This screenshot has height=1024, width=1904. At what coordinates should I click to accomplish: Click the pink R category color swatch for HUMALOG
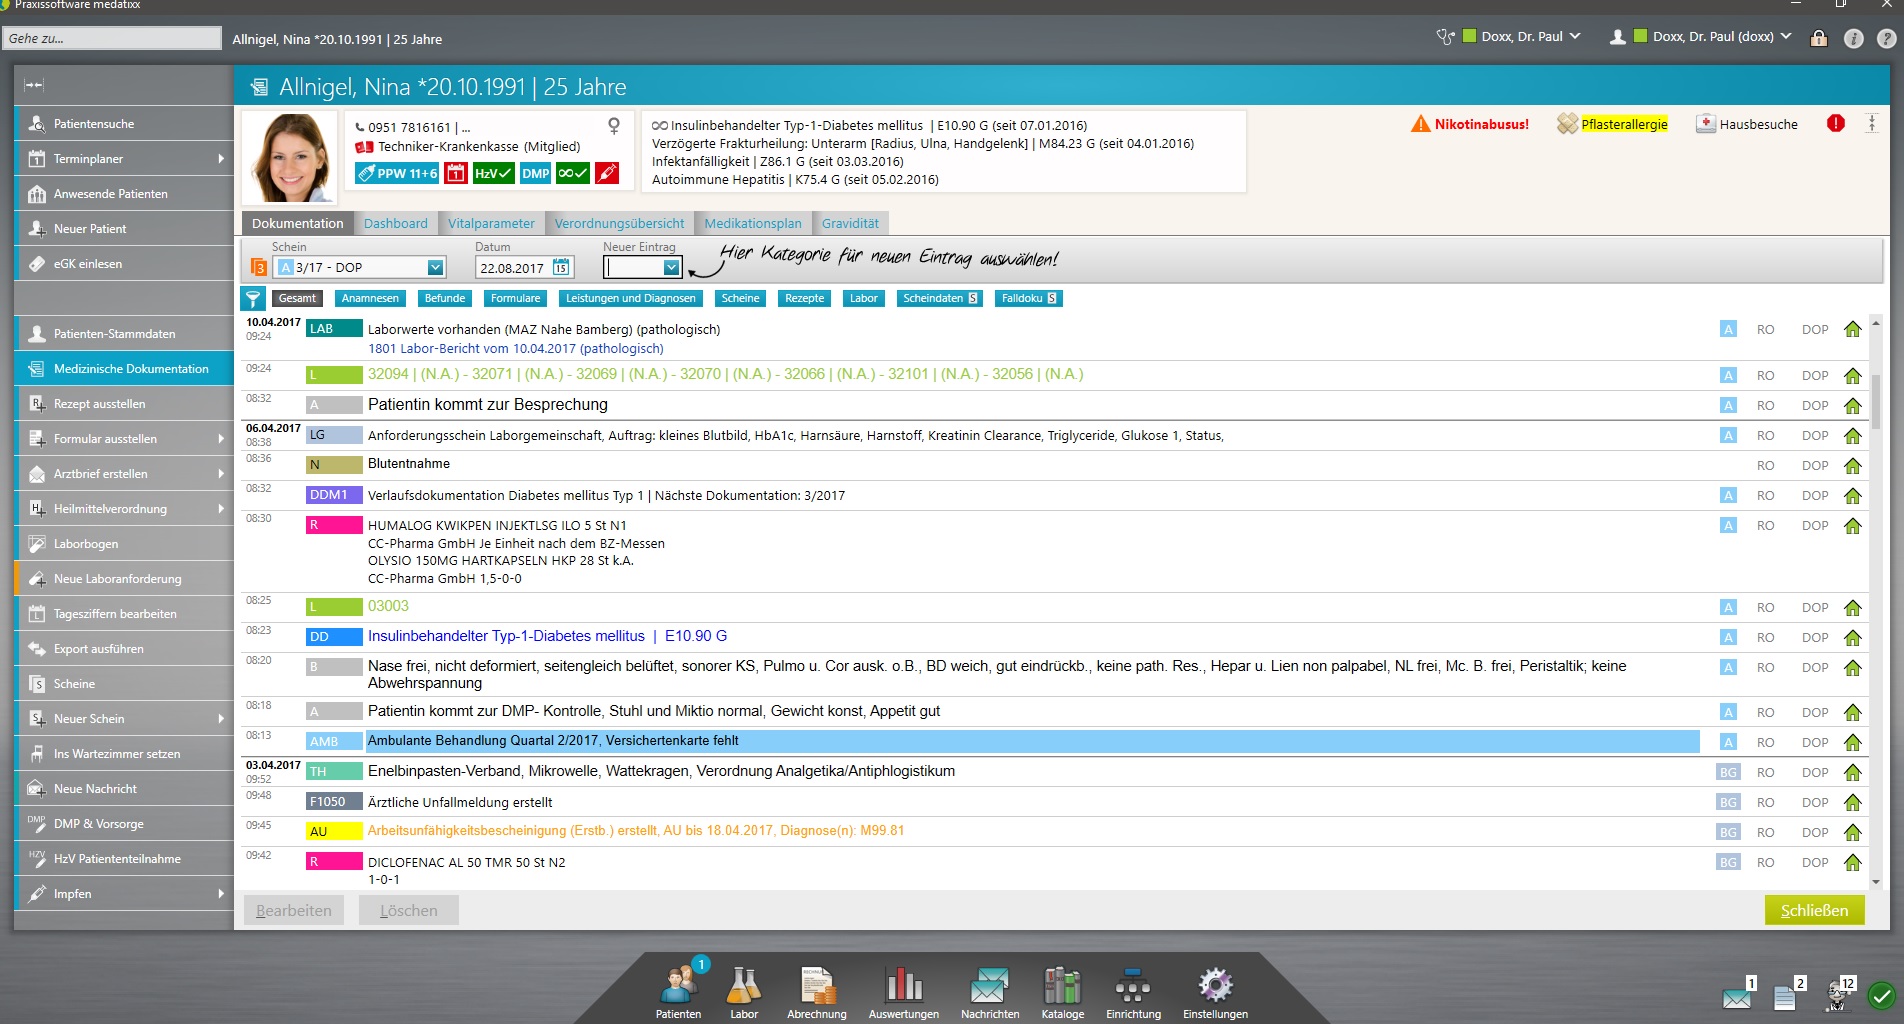334,525
